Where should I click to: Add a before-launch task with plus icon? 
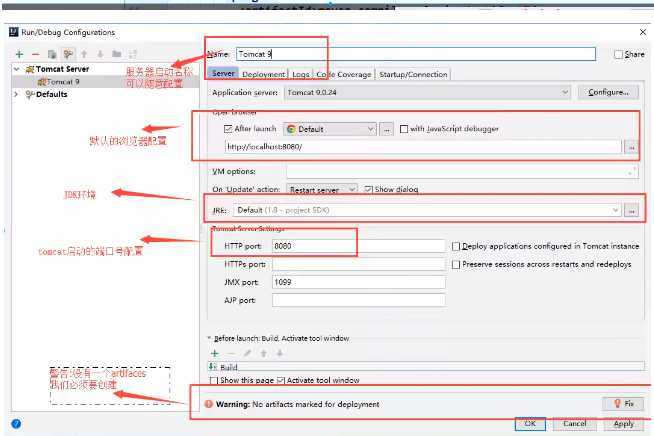[214, 353]
